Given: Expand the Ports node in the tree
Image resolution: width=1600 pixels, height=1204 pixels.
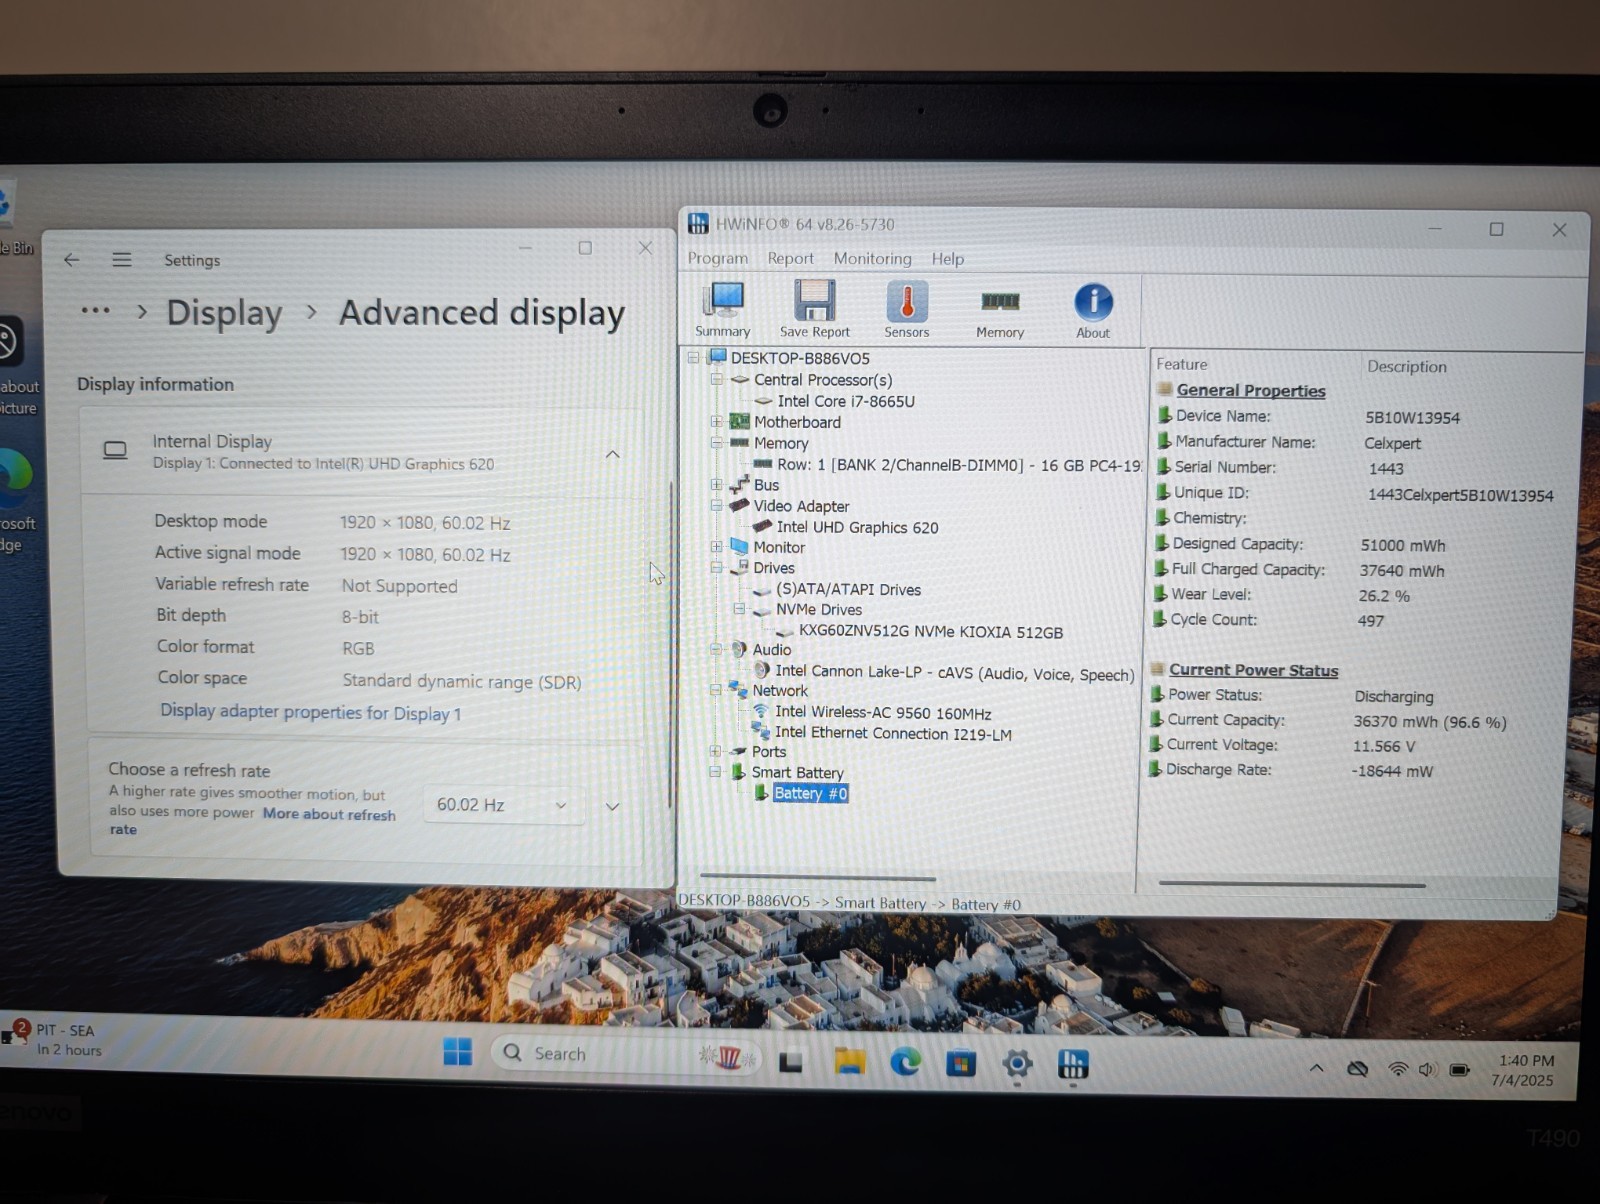Looking at the screenshot, I should click(x=715, y=751).
